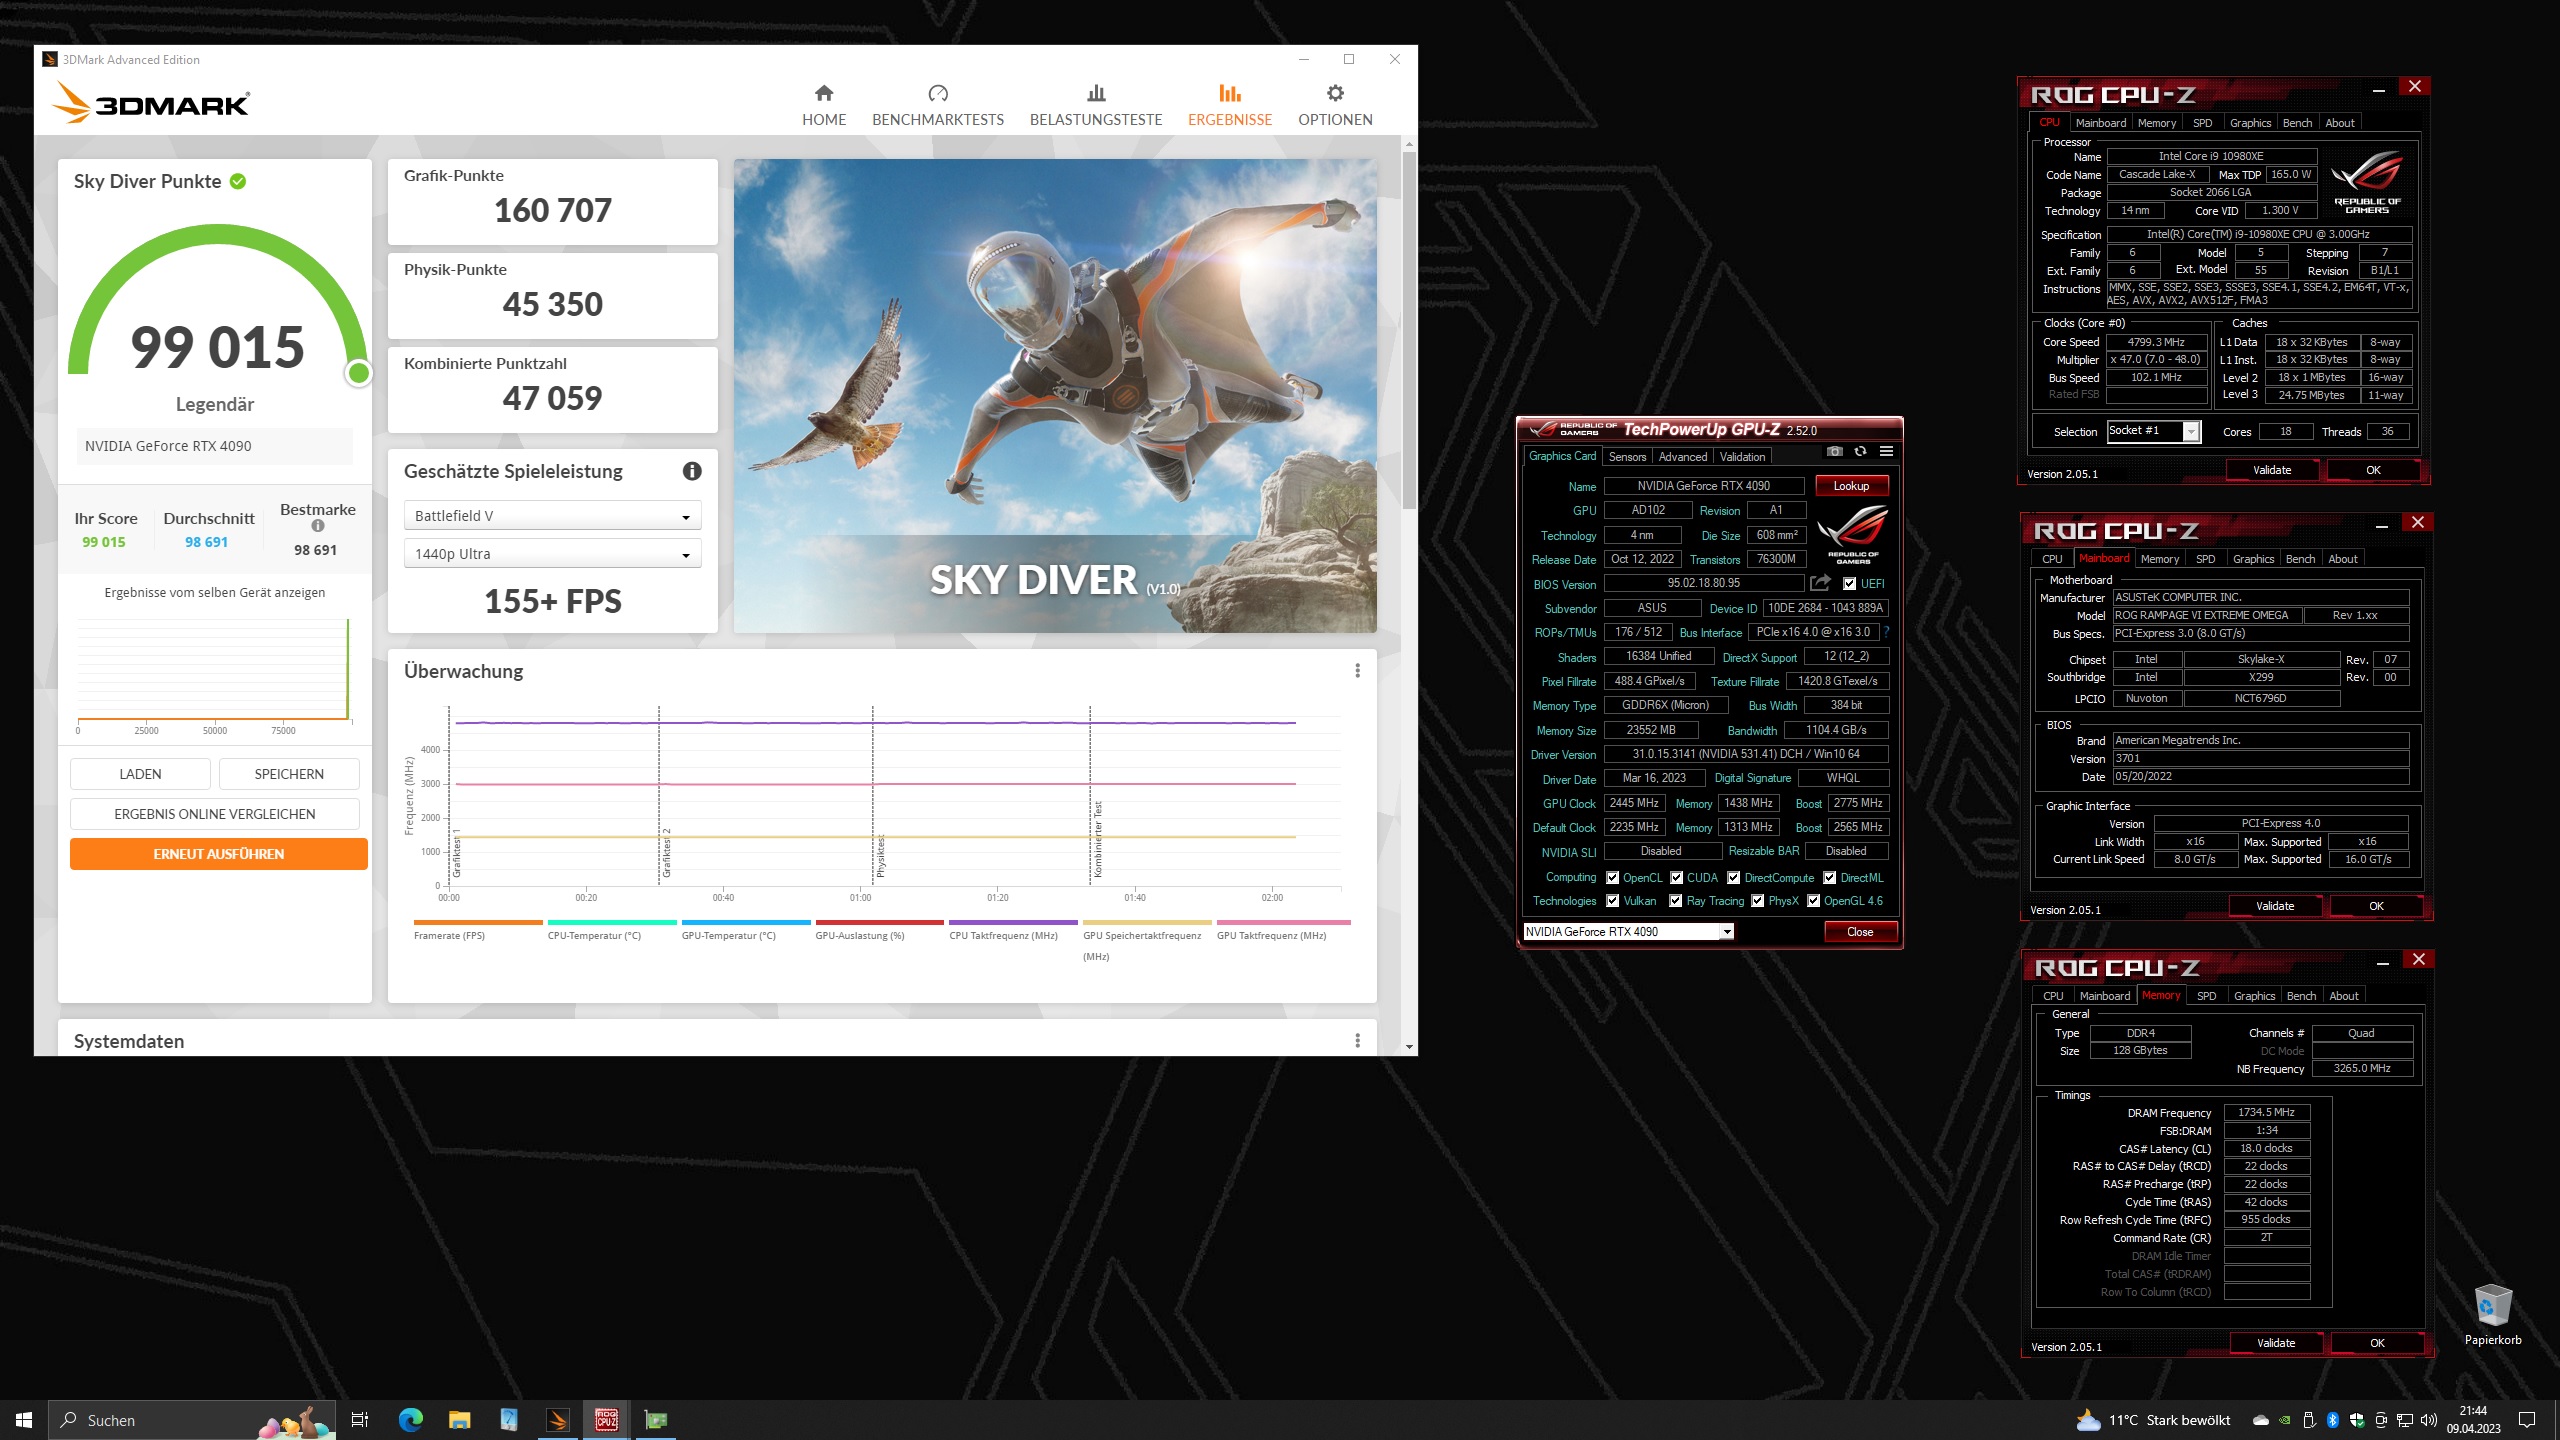Click ERGEBNIS ONLINE VERGLEICHEN button
Image resolution: width=2560 pixels, height=1440 pixels.
[215, 814]
